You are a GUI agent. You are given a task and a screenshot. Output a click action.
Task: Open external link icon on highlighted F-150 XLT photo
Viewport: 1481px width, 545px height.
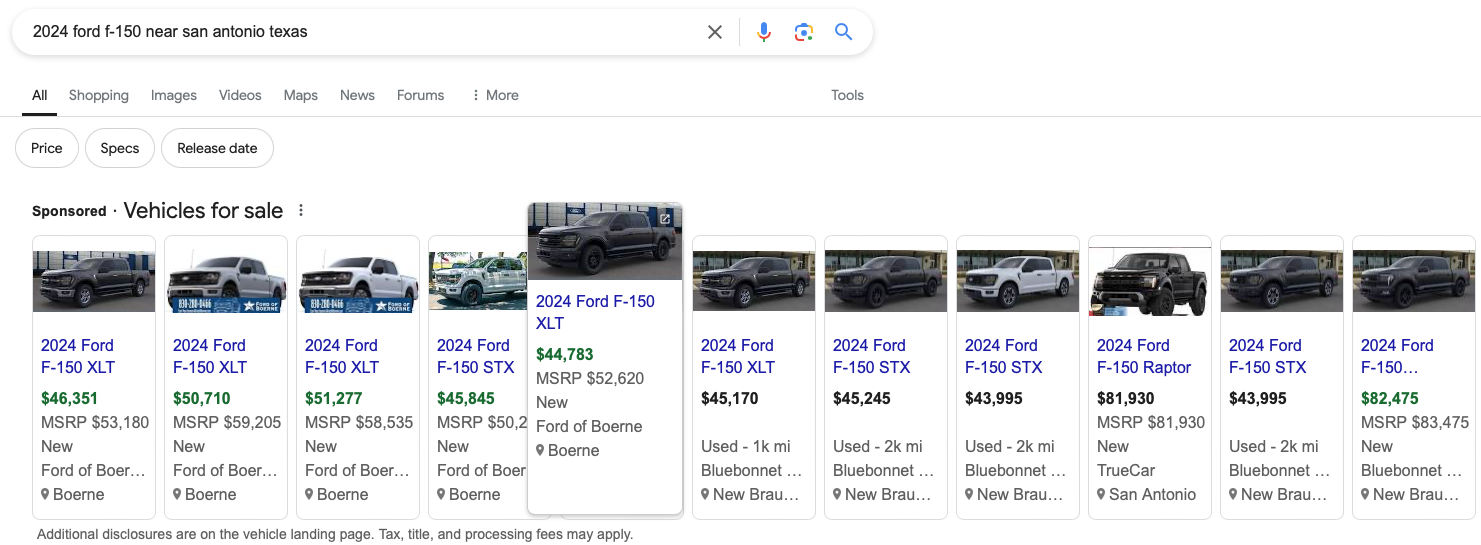pyautogui.click(x=665, y=219)
